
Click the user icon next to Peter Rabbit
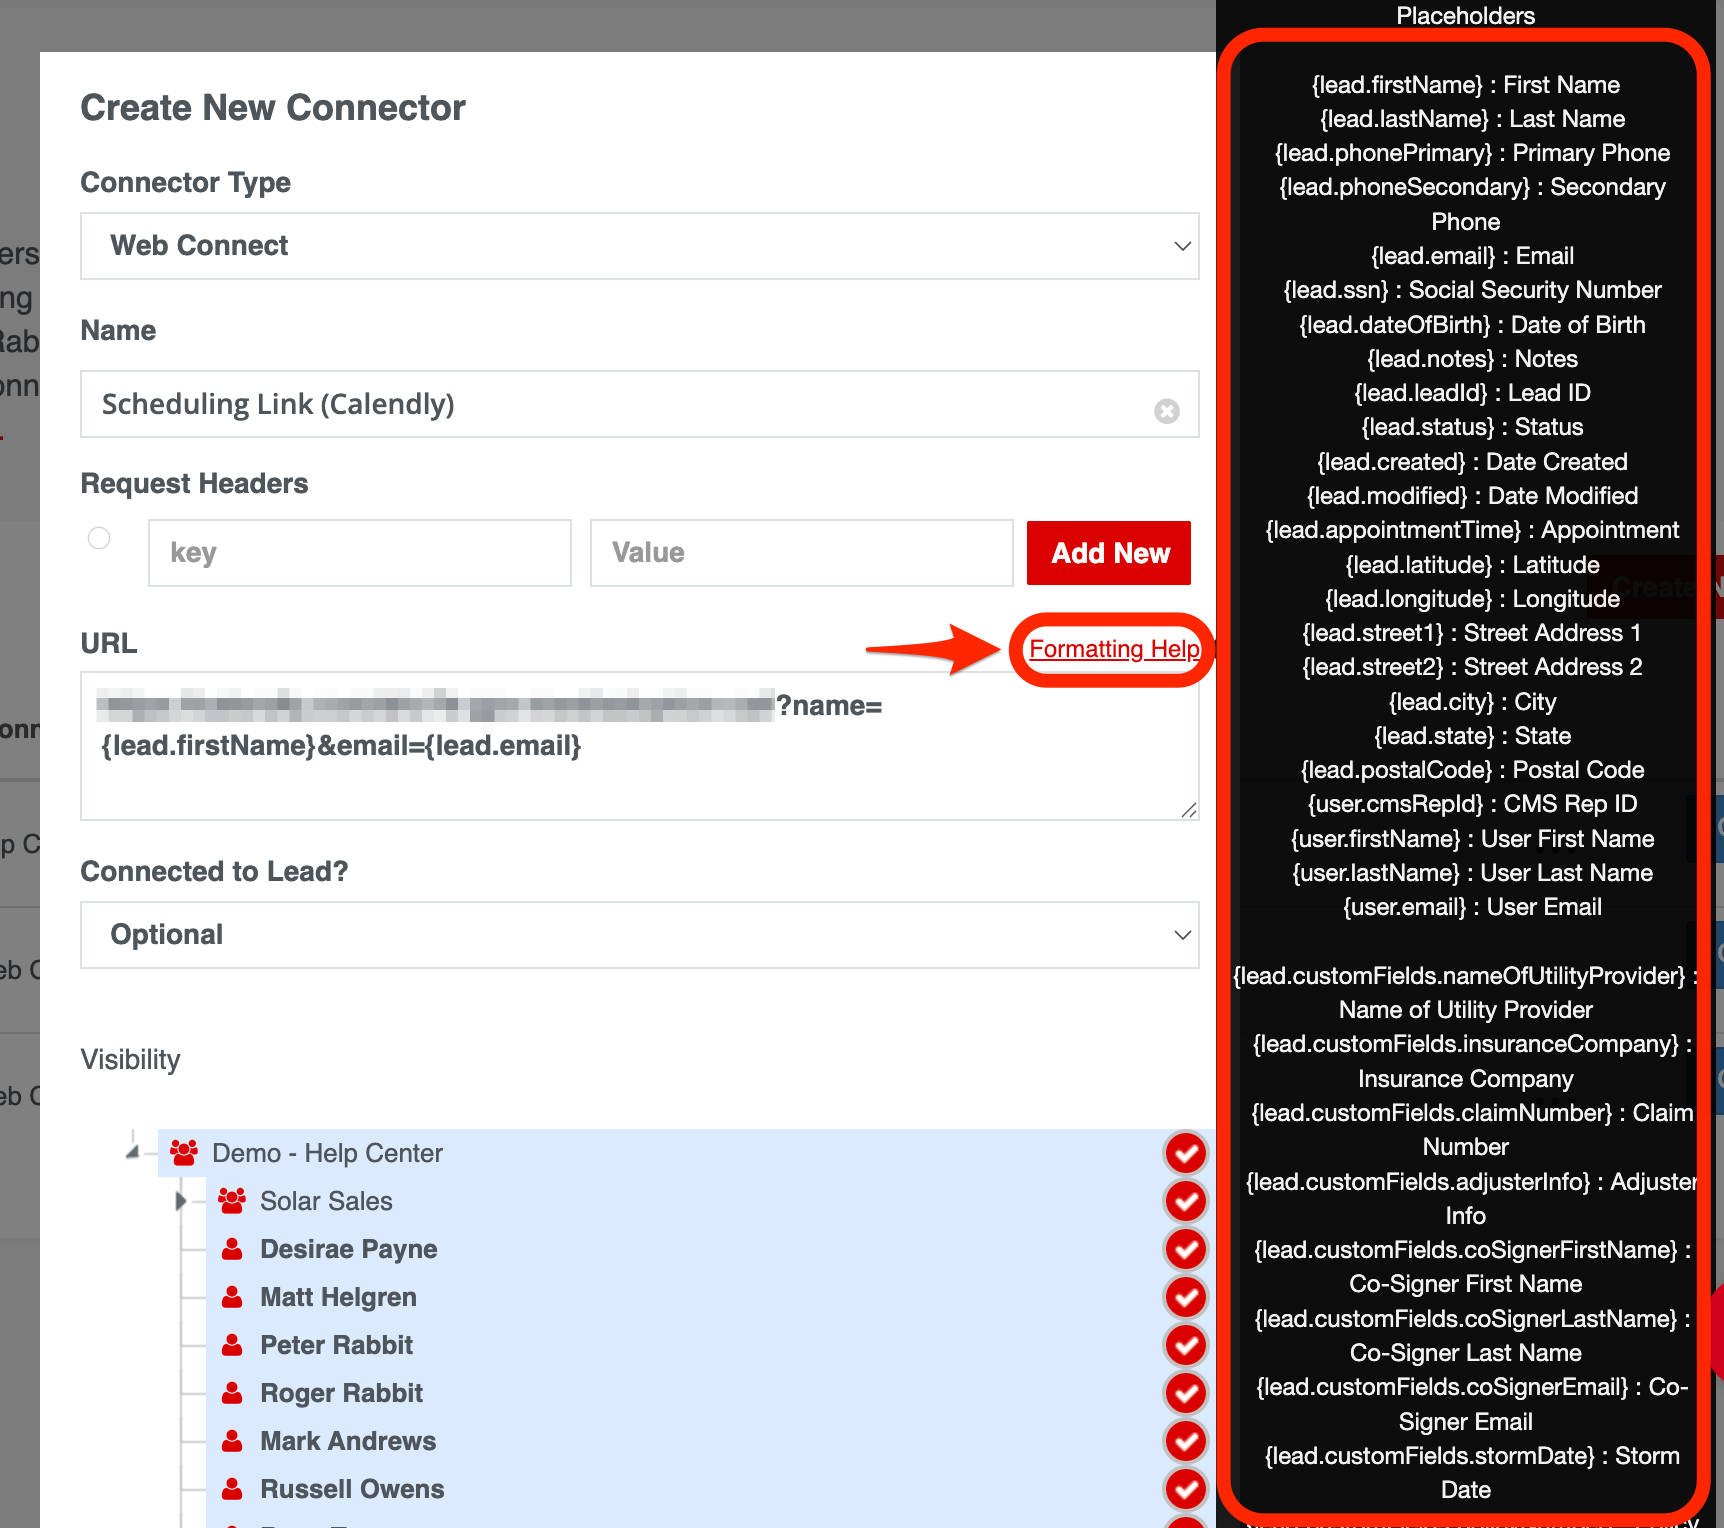[232, 1345]
